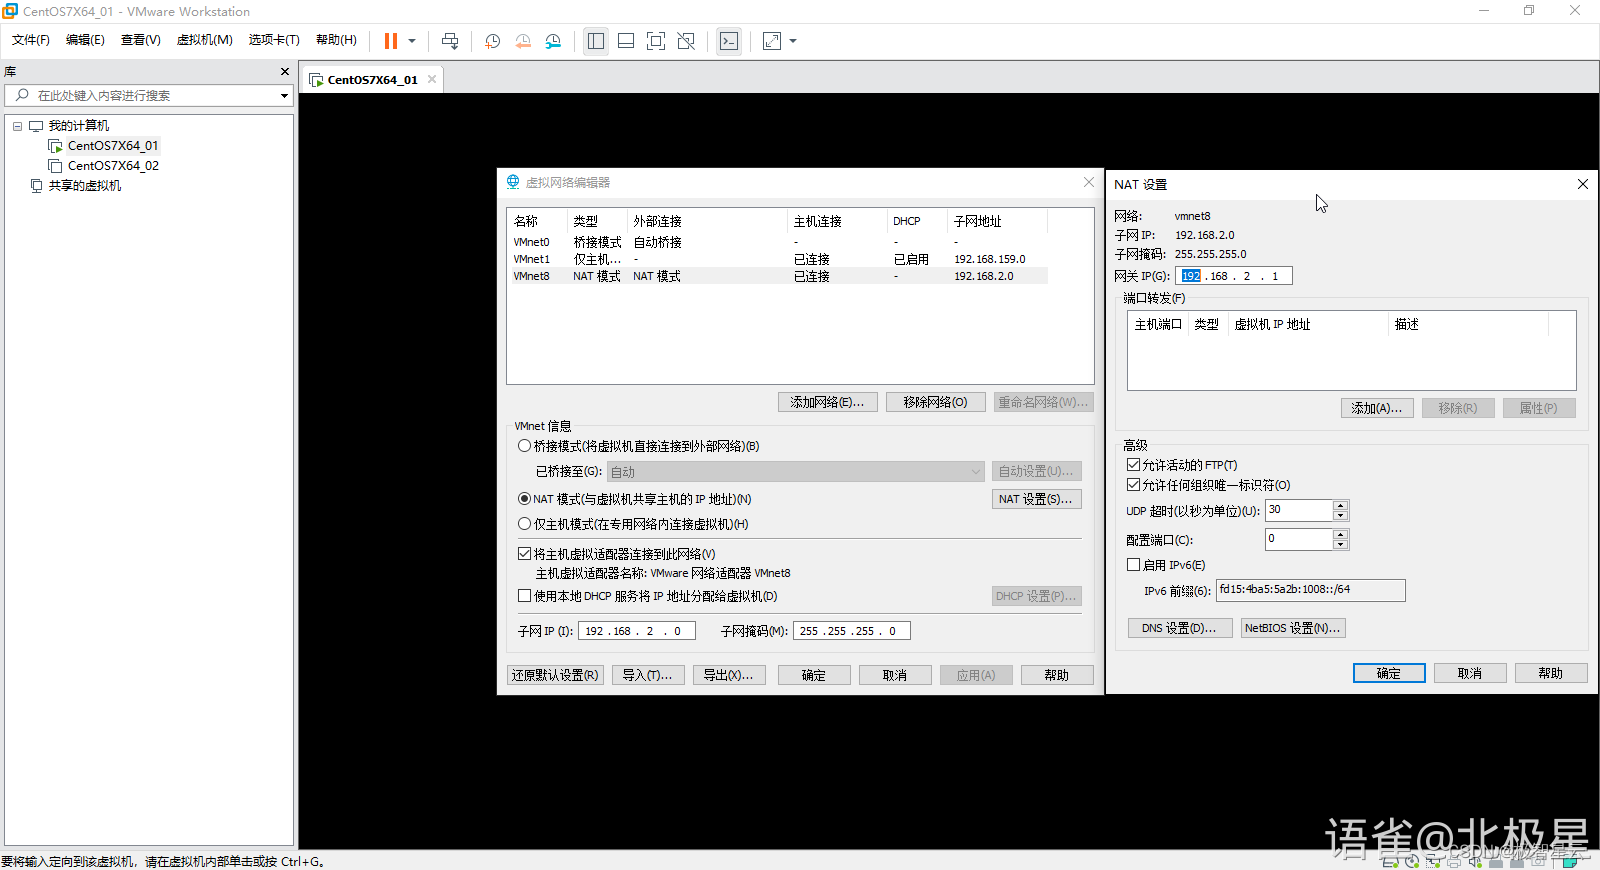
Task: Enable the 启用 IPv6 checkbox
Action: pyautogui.click(x=1133, y=565)
